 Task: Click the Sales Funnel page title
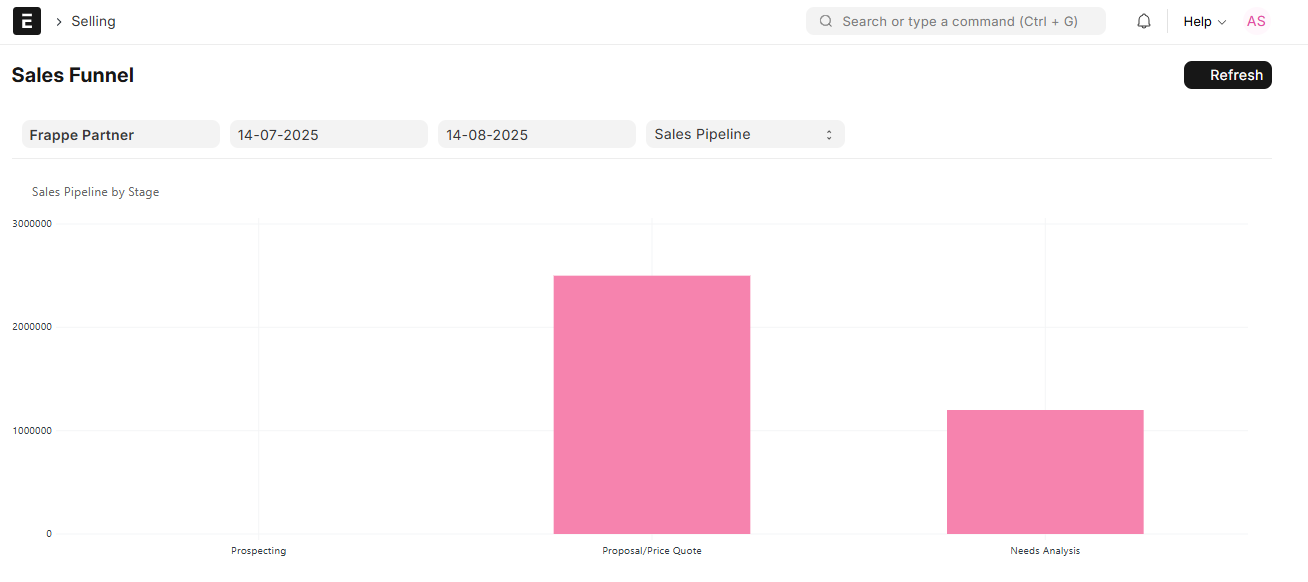72,75
